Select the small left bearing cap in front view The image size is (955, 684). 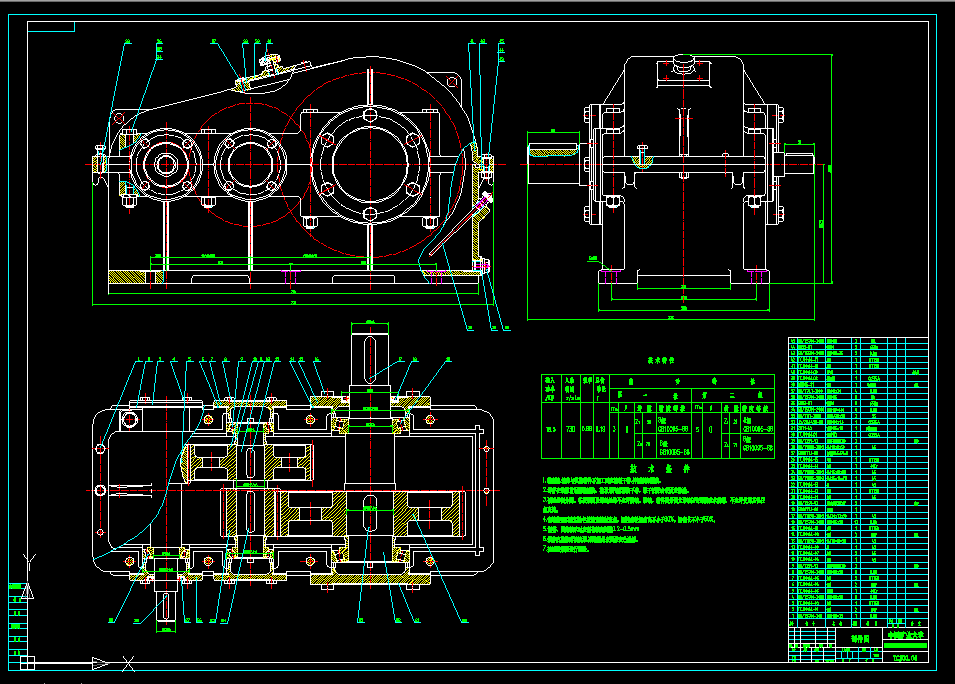tap(166, 164)
